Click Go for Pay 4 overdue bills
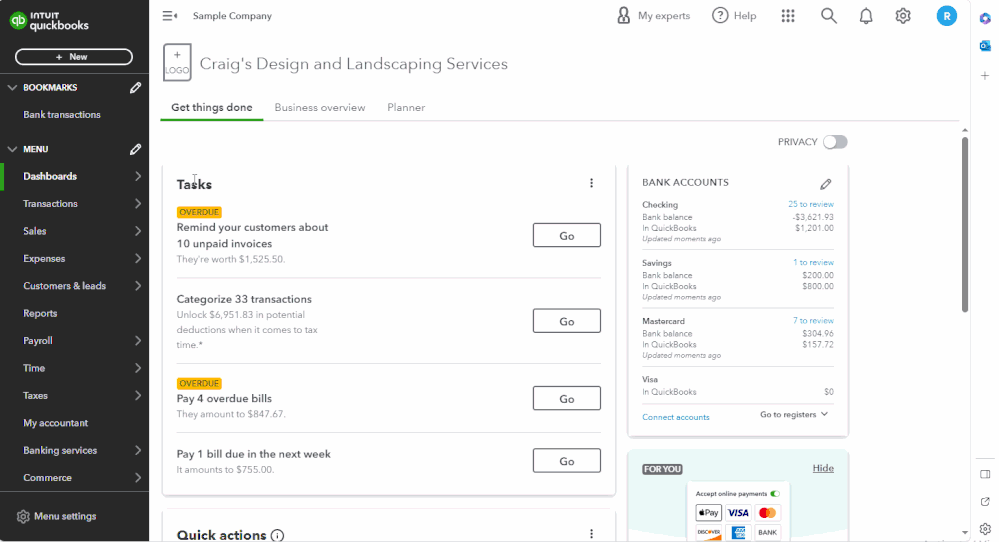The image size is (999, 542). point(566,398)
